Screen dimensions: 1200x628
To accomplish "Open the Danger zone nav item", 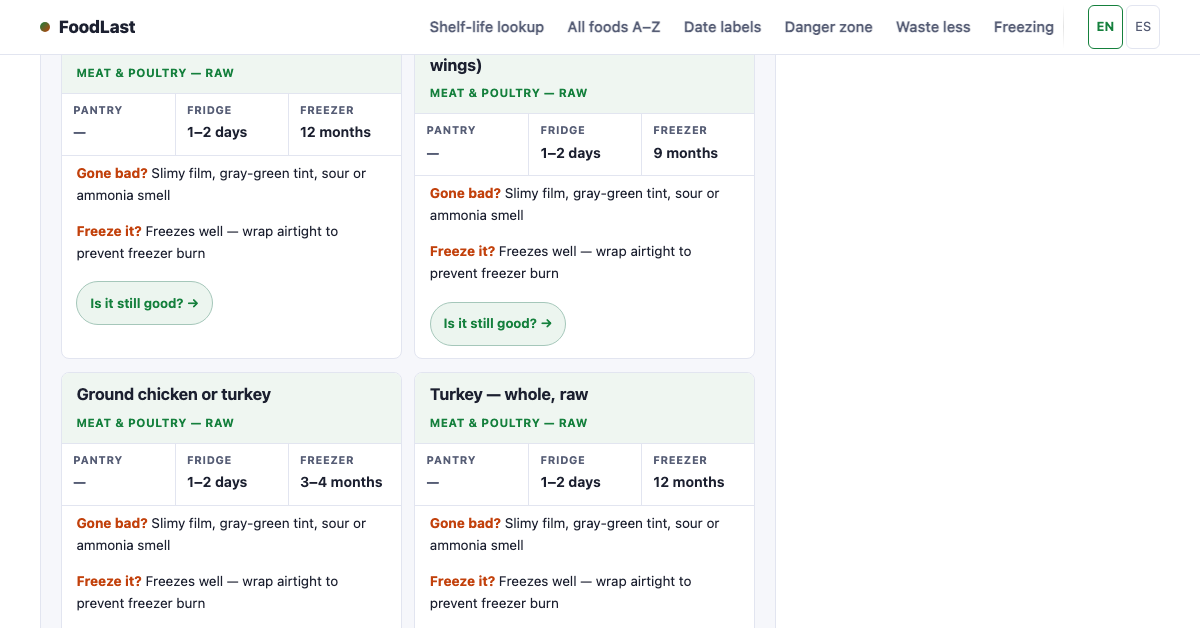I will point(828,27).
